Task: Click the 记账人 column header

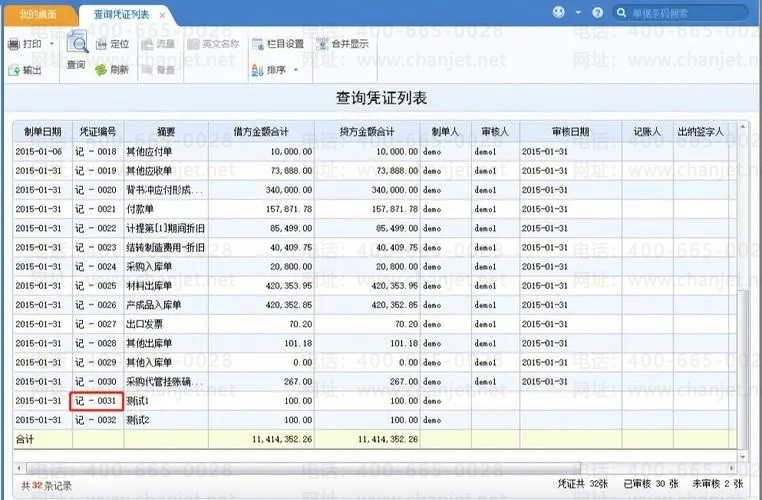Action: 647,132
